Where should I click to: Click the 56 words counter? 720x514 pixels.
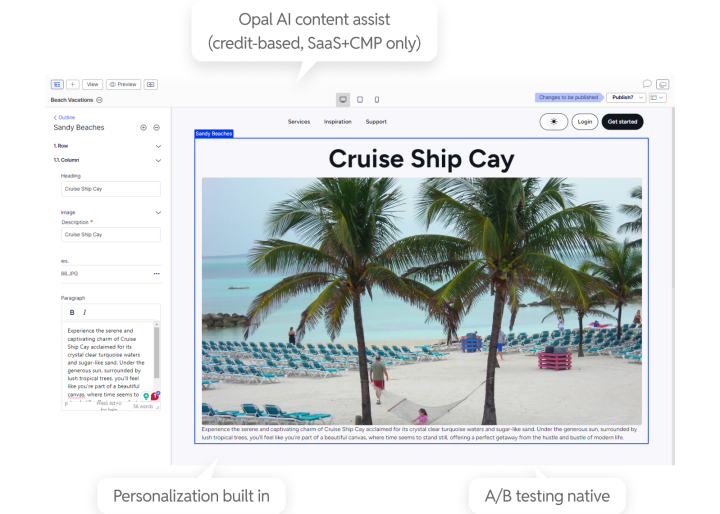pos(143,407)
